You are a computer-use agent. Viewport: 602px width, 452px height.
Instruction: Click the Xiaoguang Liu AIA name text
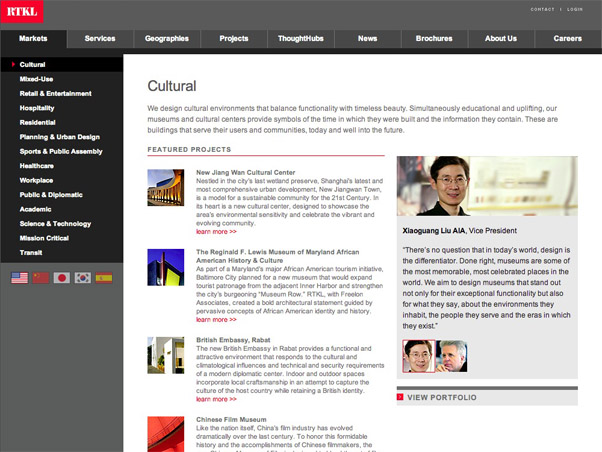click(434, 231)
